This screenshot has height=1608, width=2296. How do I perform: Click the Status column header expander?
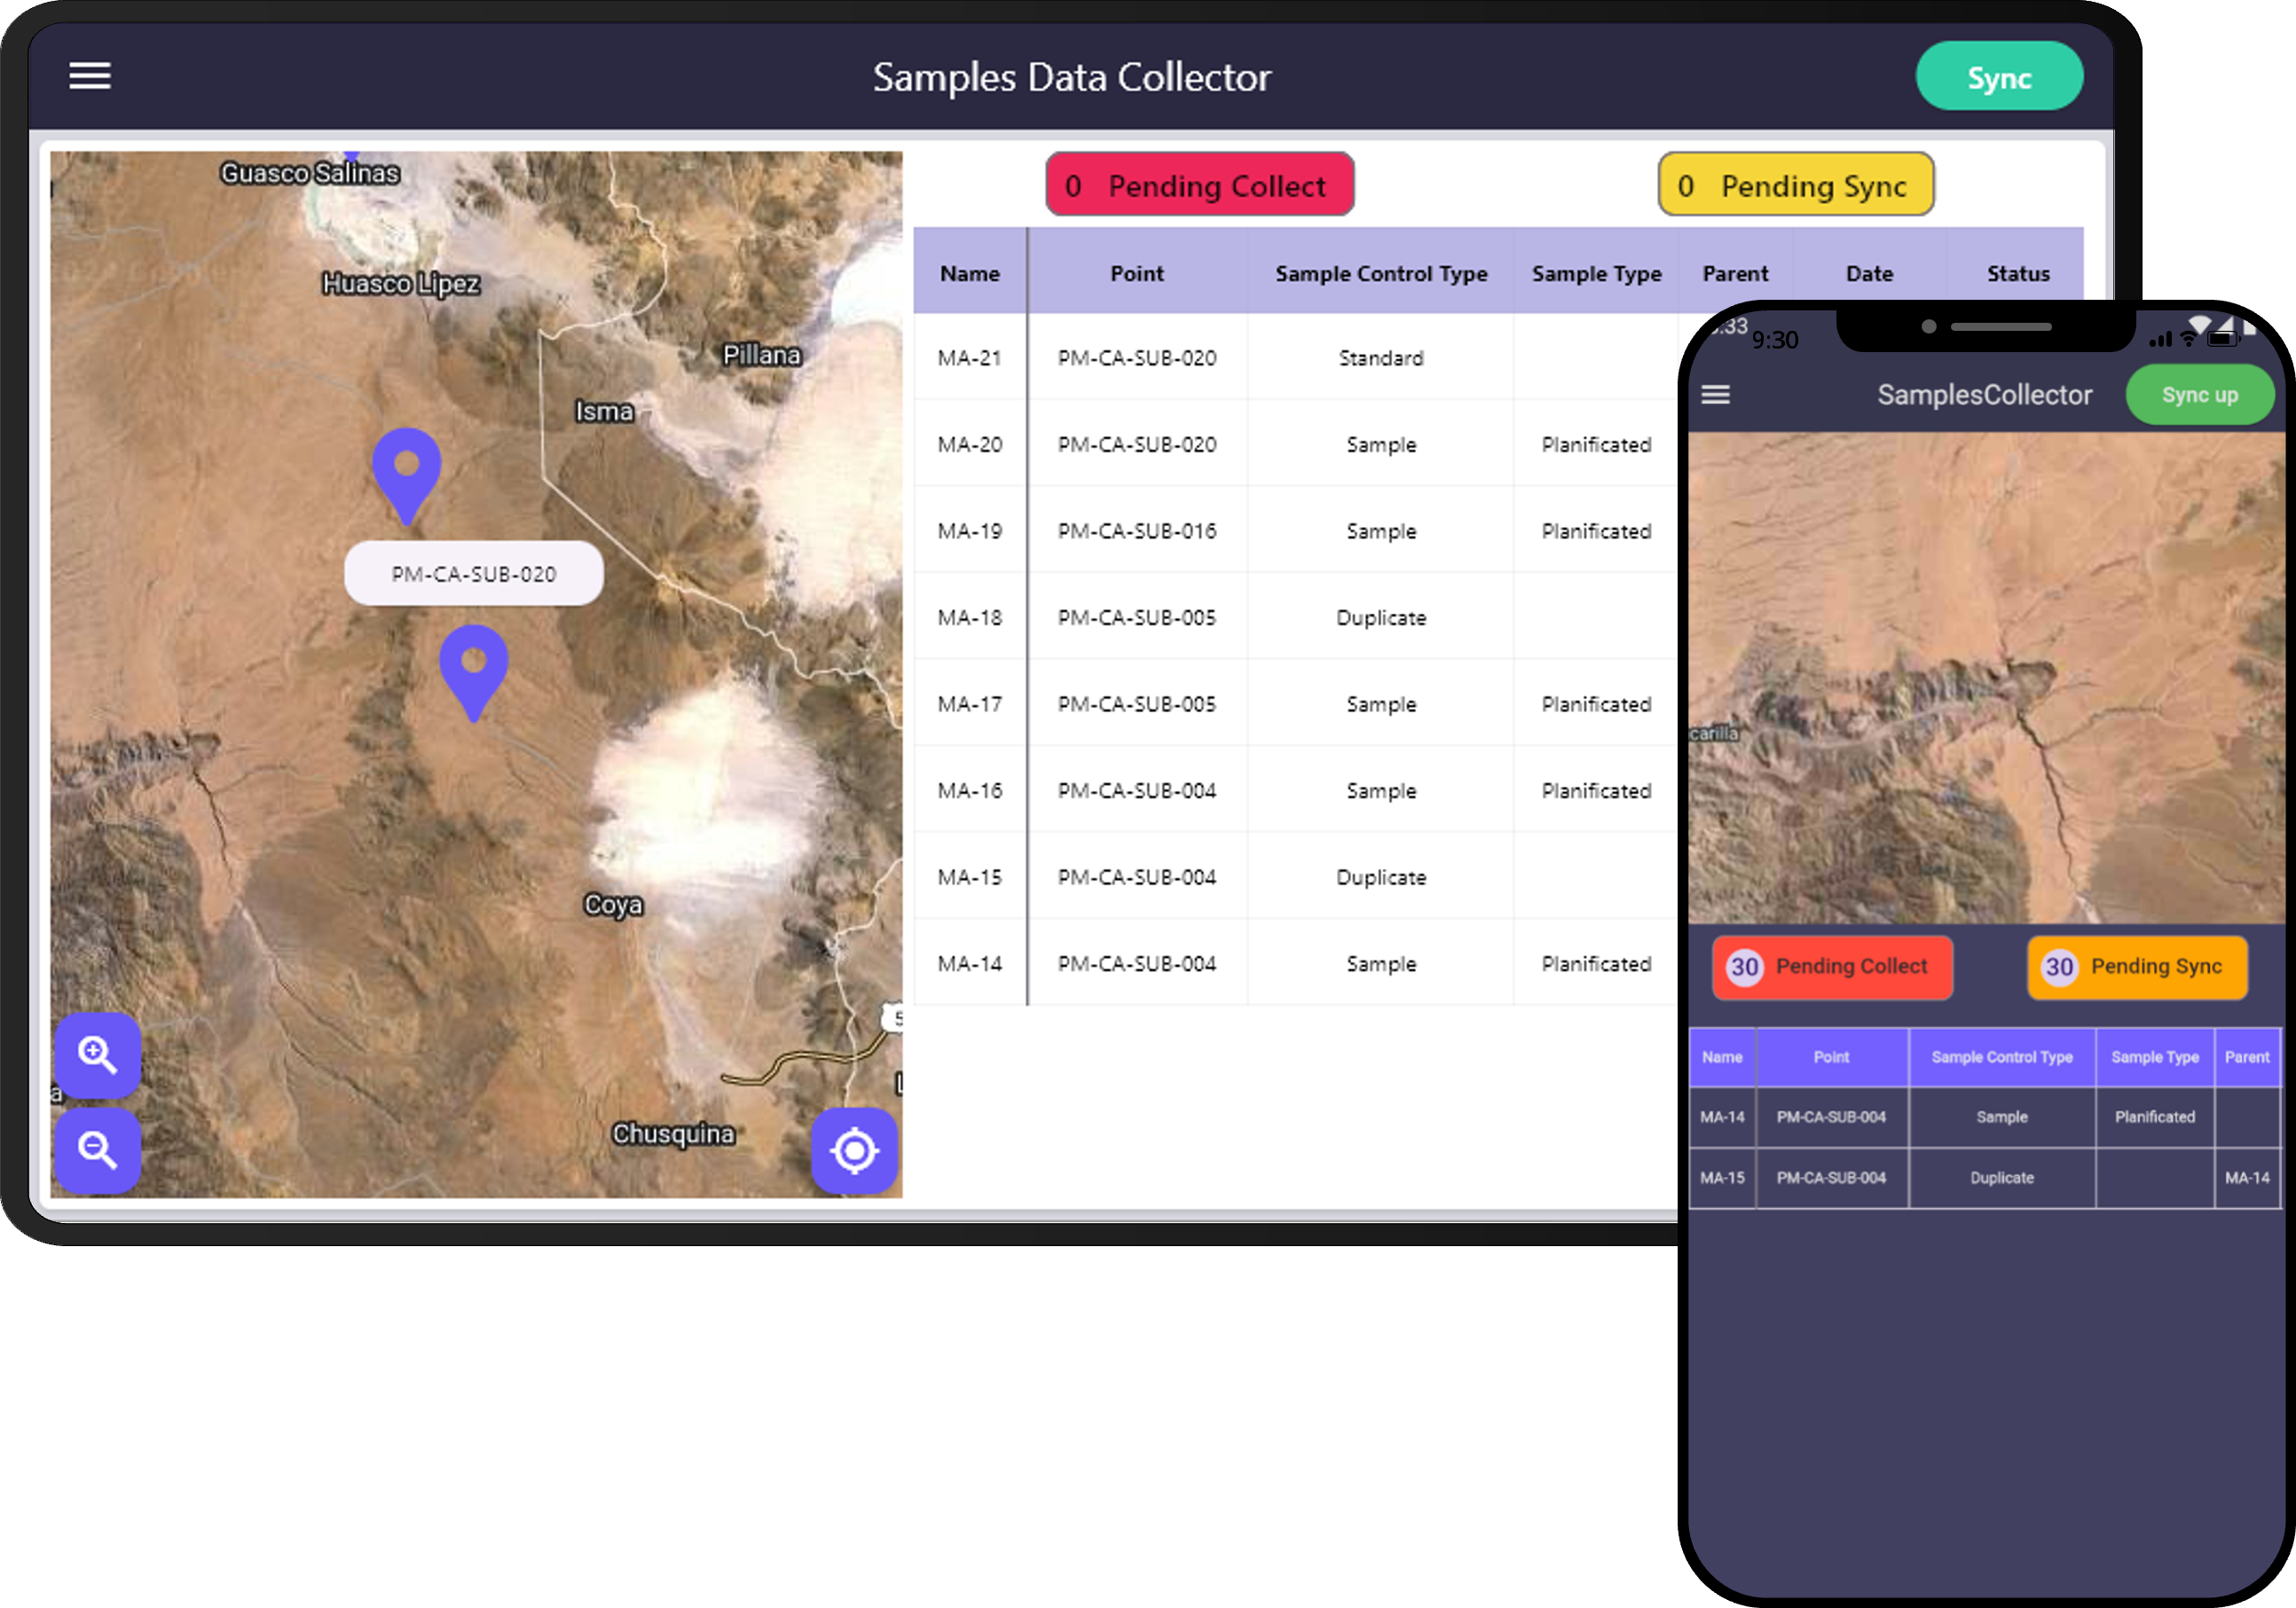point(2078,274)
